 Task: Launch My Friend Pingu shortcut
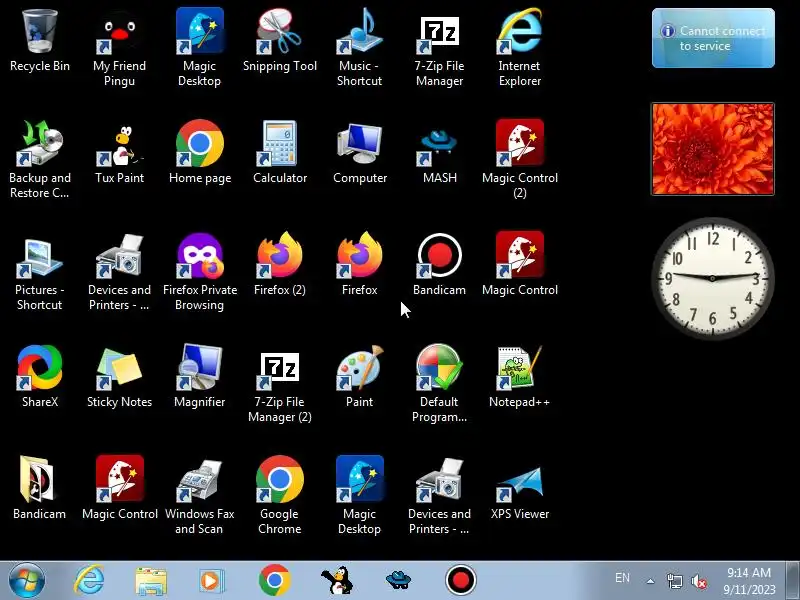119,47
